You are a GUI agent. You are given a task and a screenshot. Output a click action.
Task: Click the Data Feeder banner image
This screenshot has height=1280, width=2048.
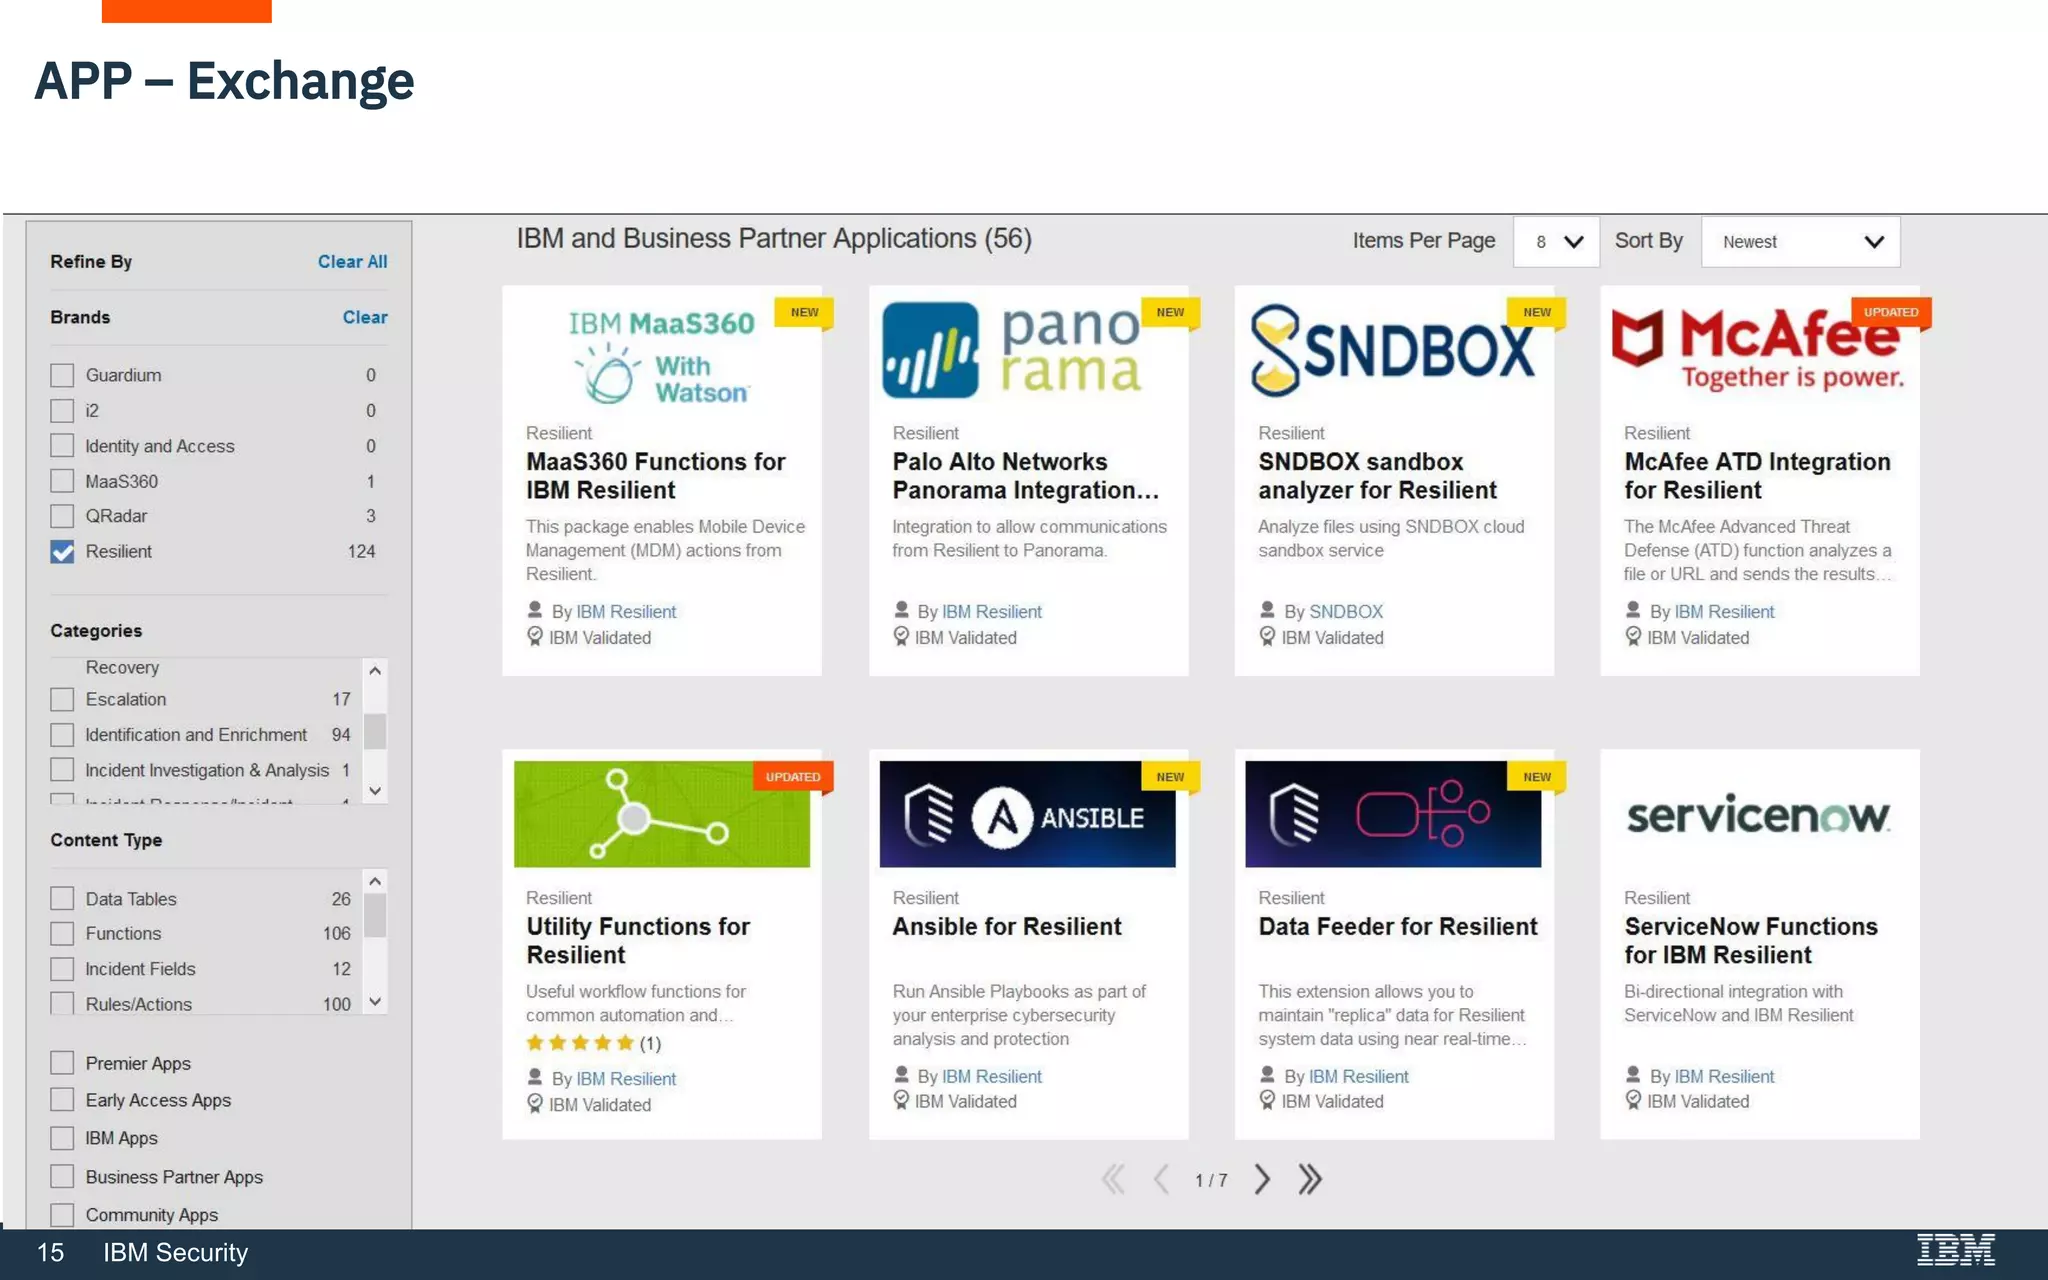pyautogui.click(x=1393, y=814)
